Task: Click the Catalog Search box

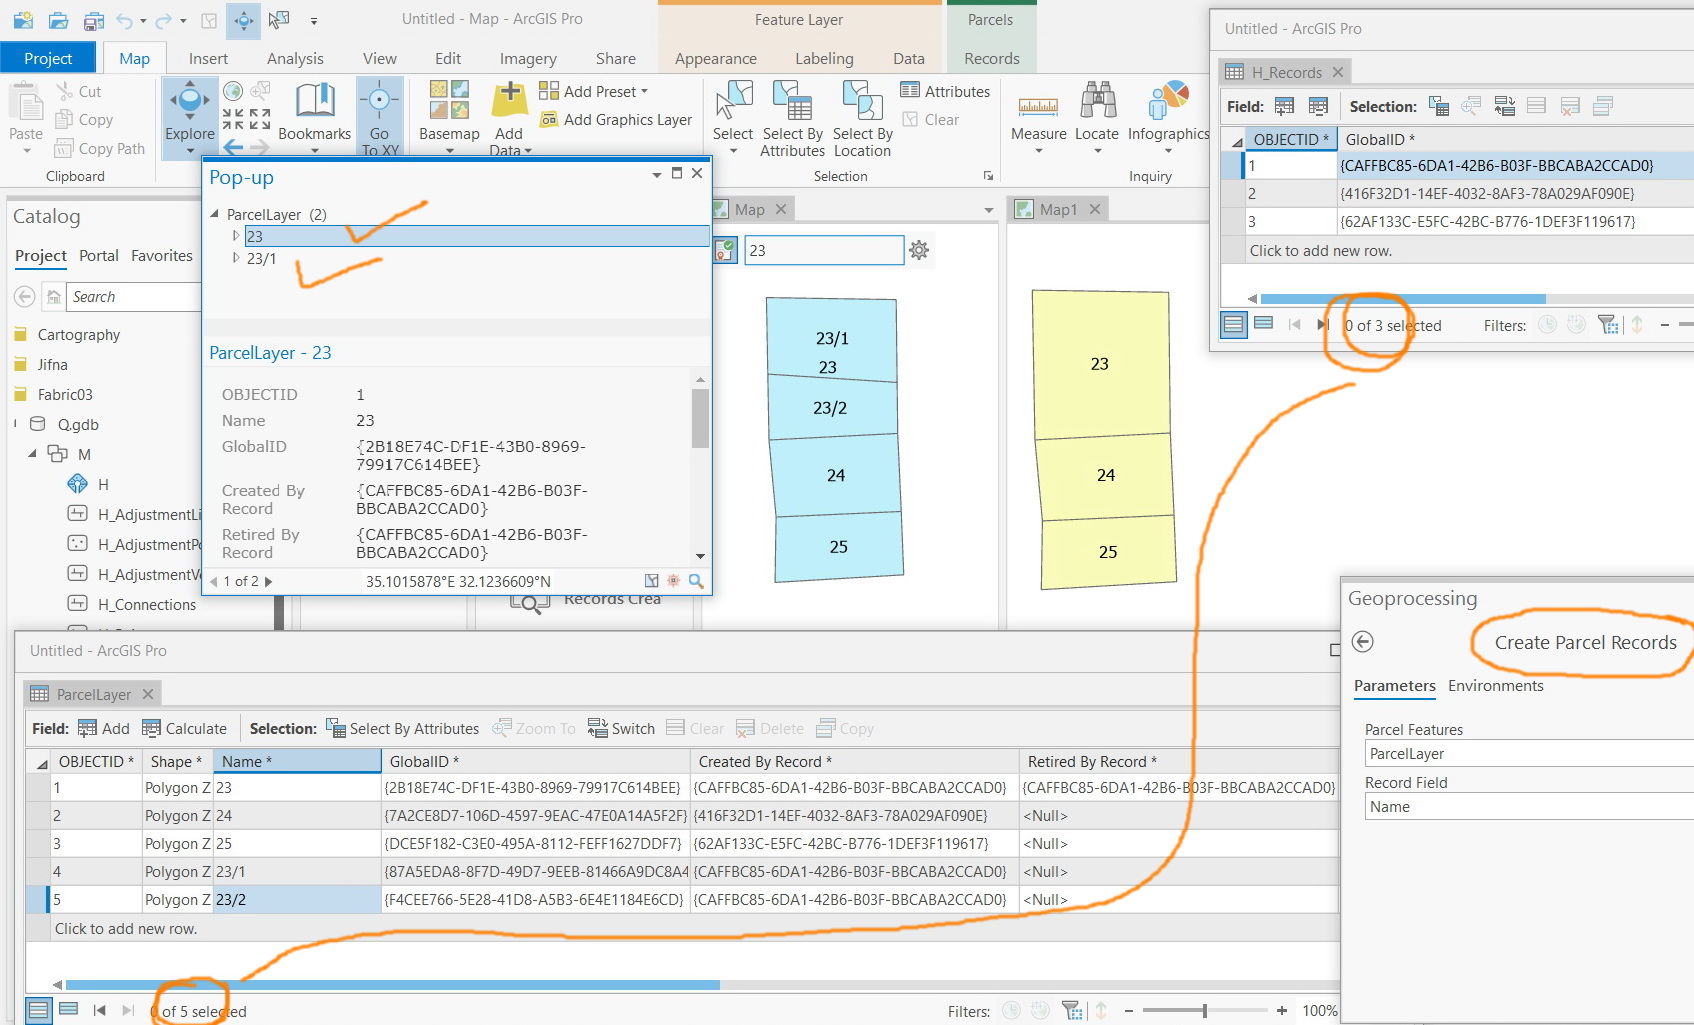Action: pyautogui.click(x=133, y=297)
